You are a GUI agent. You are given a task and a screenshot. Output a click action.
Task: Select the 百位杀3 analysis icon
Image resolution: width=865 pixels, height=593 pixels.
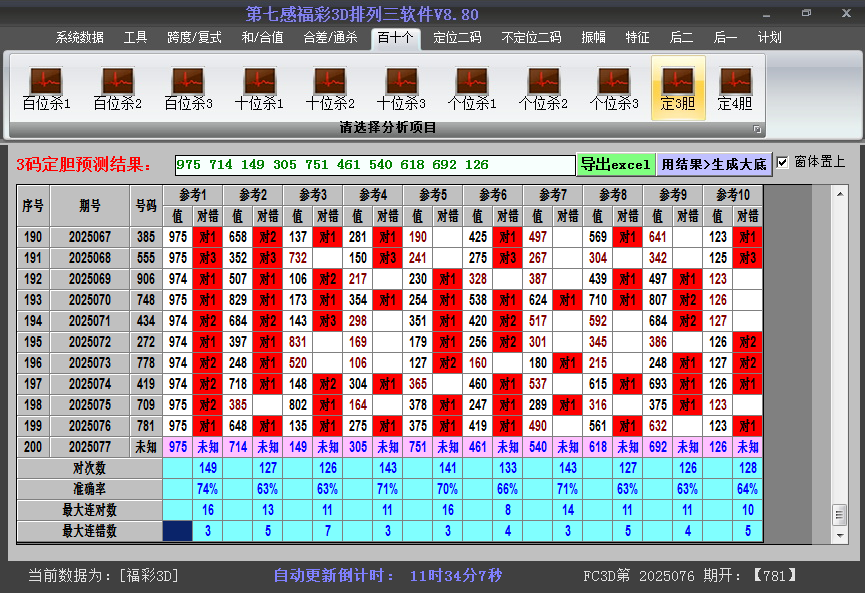click(188, 88)
